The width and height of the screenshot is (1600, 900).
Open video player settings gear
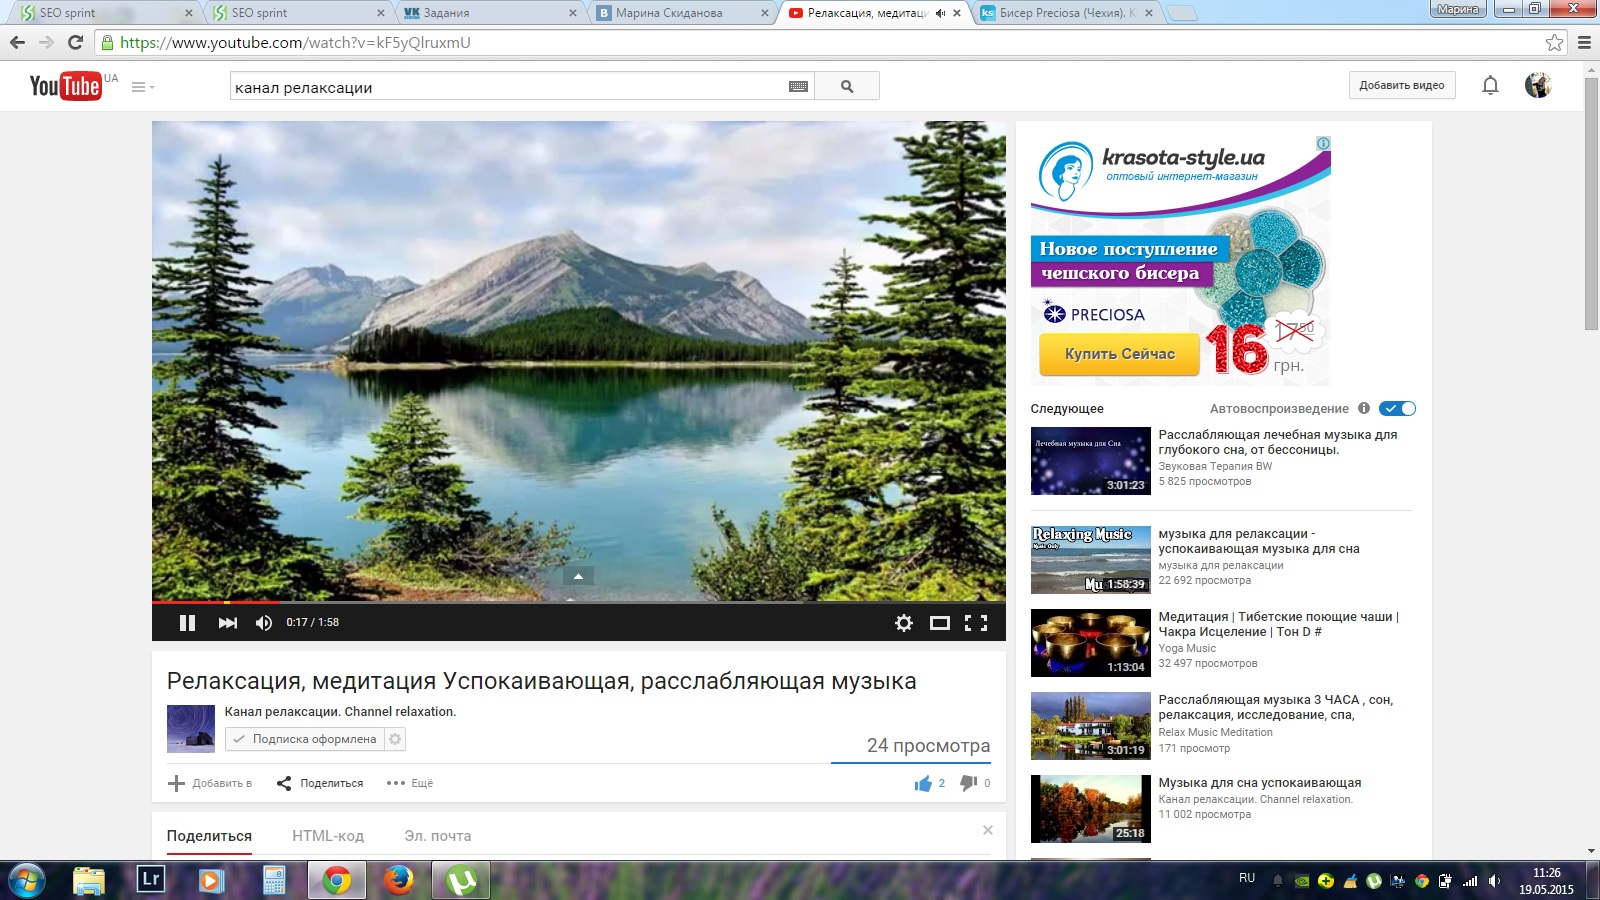click(904, 623)
